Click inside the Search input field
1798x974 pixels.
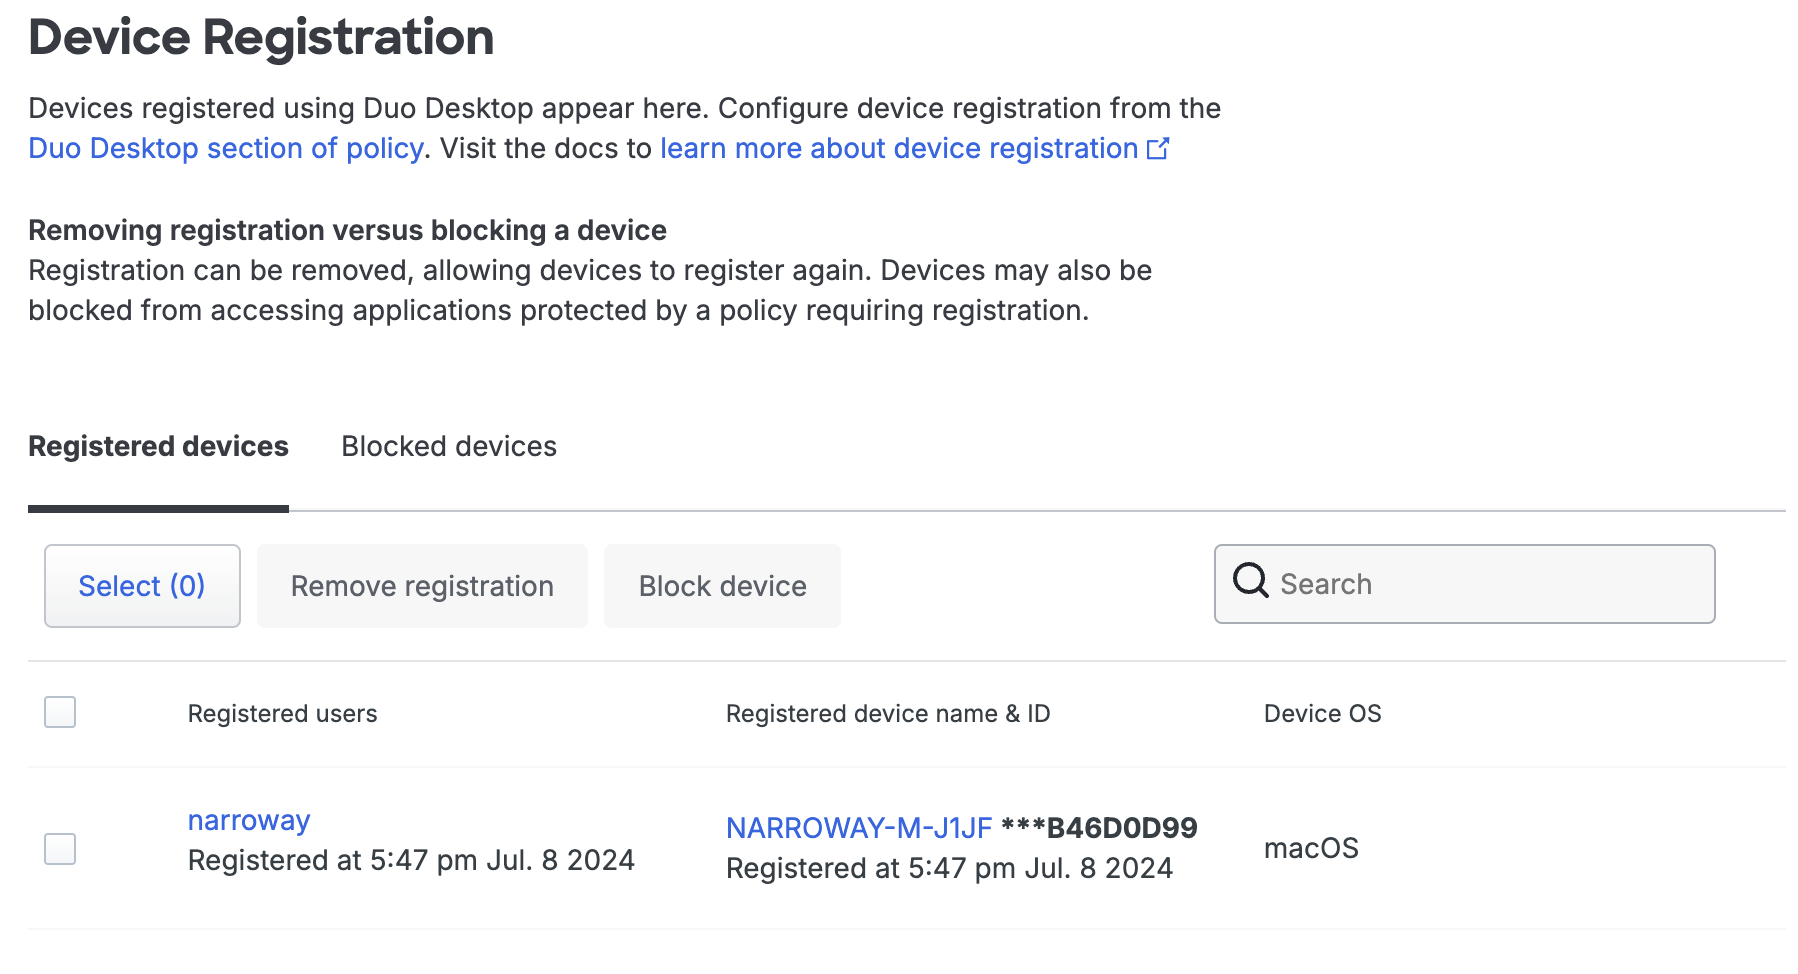[x=1450, y=583]
